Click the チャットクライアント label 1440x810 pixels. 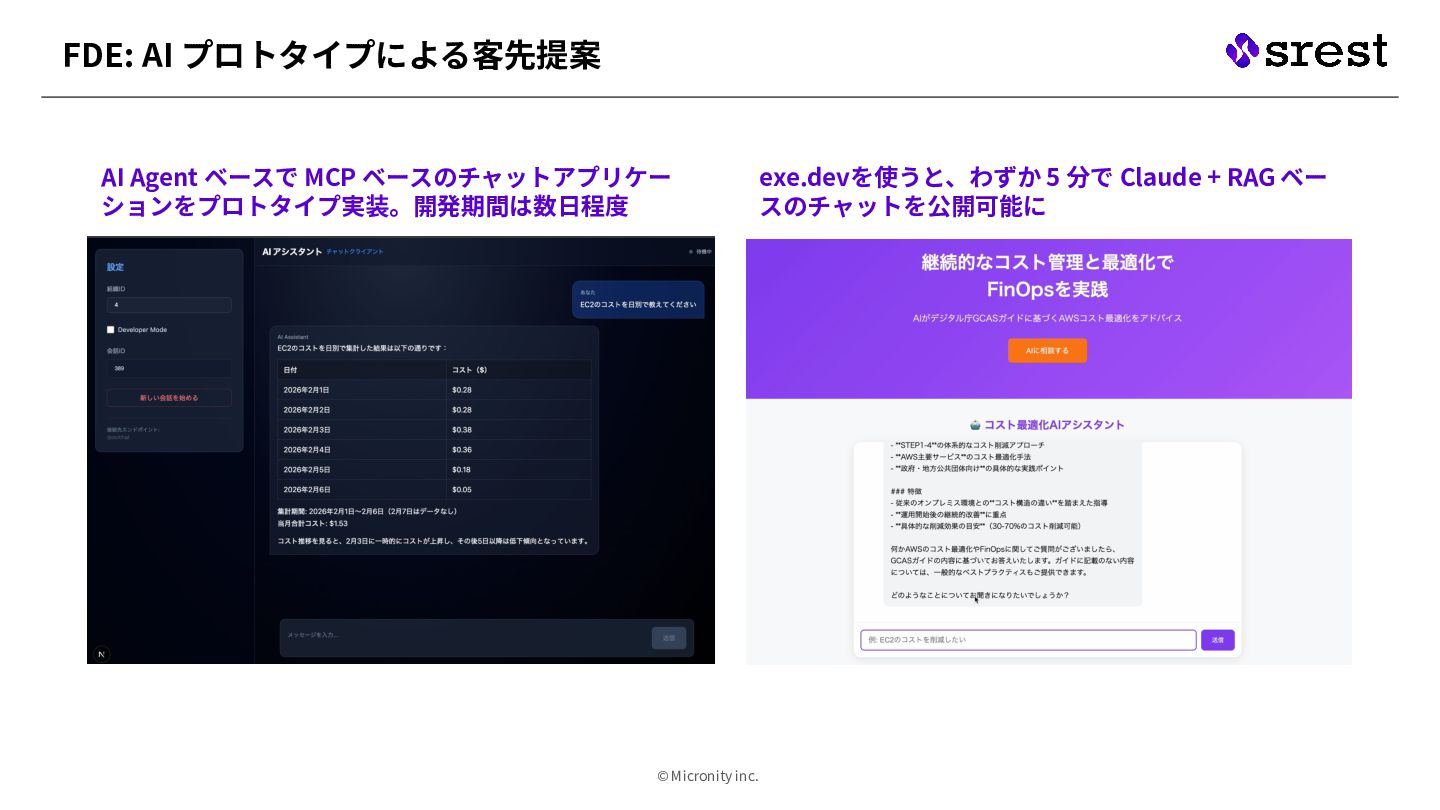pos(355,252)
